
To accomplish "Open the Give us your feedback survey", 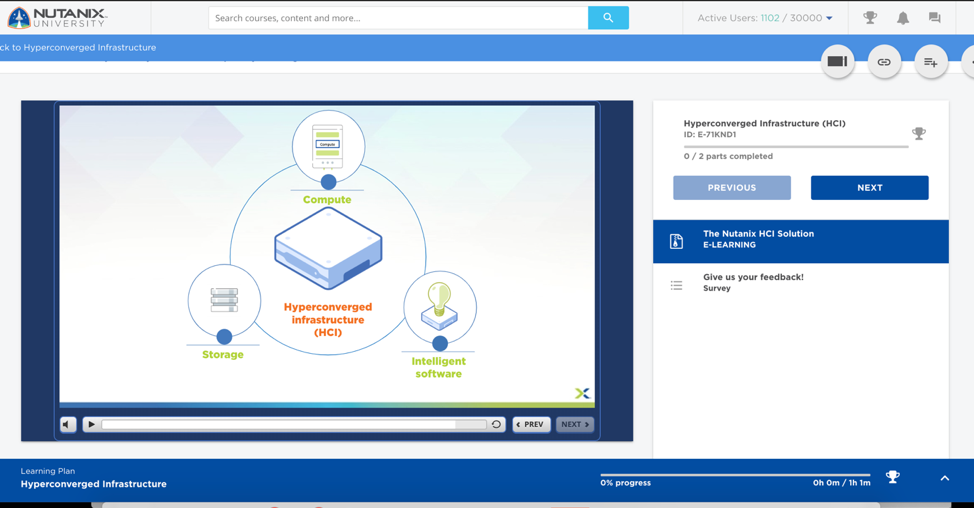I will pos(801,283).
